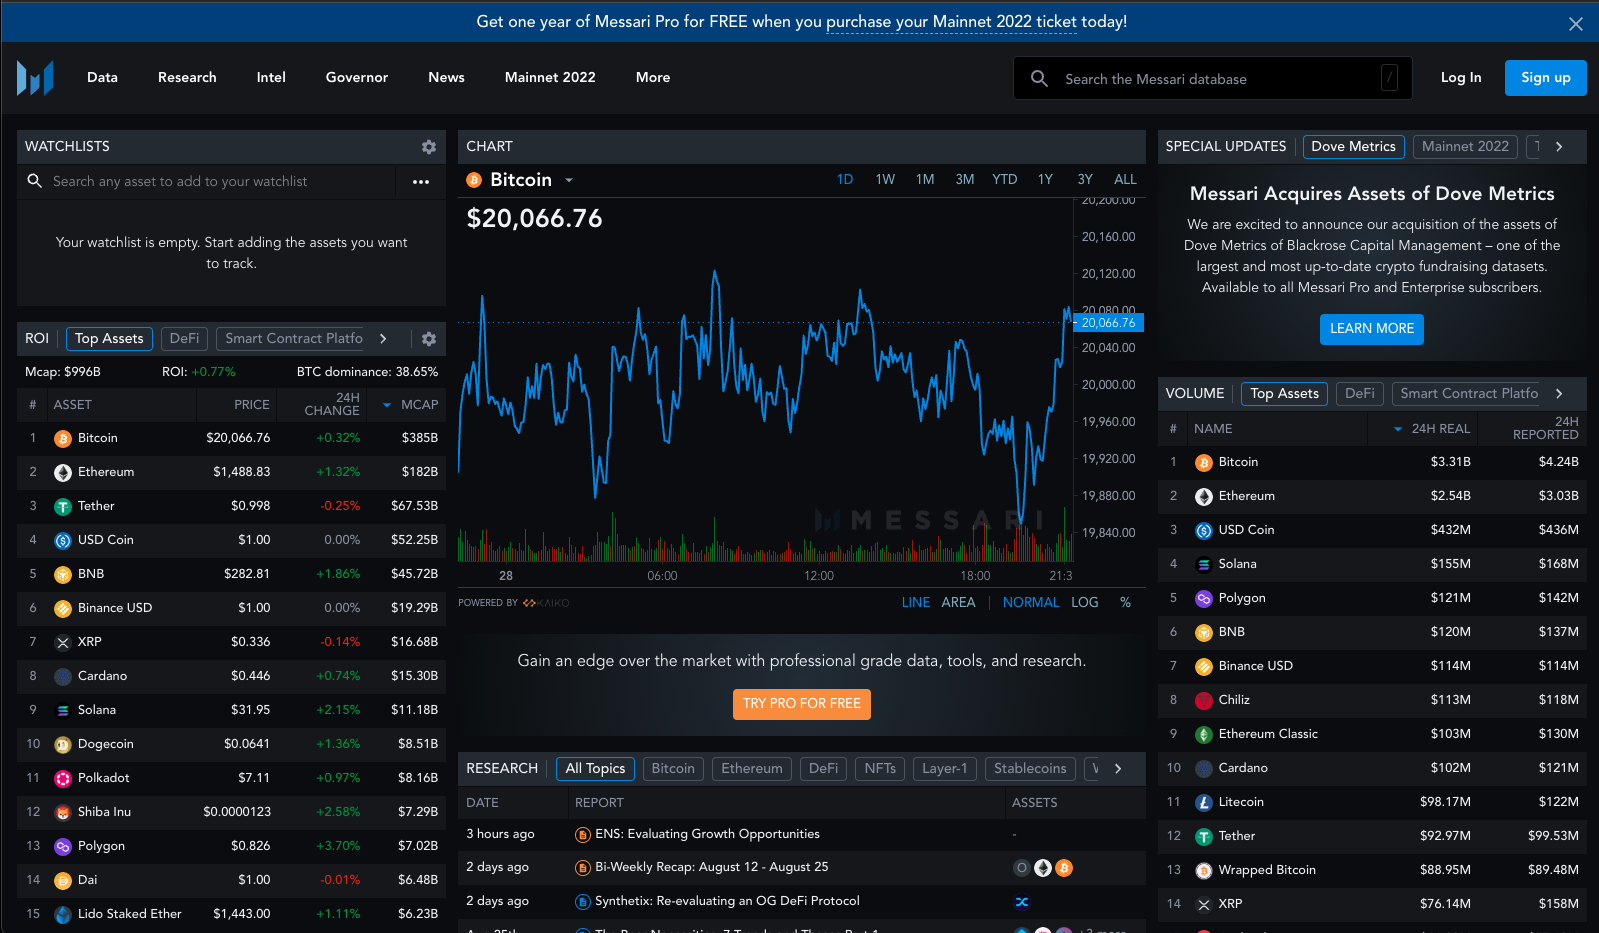Image resolution: width=1599 pixels, height=933 pixels.
Task: Select the DeFi tab in ROI panel
Action: point(184,339)
